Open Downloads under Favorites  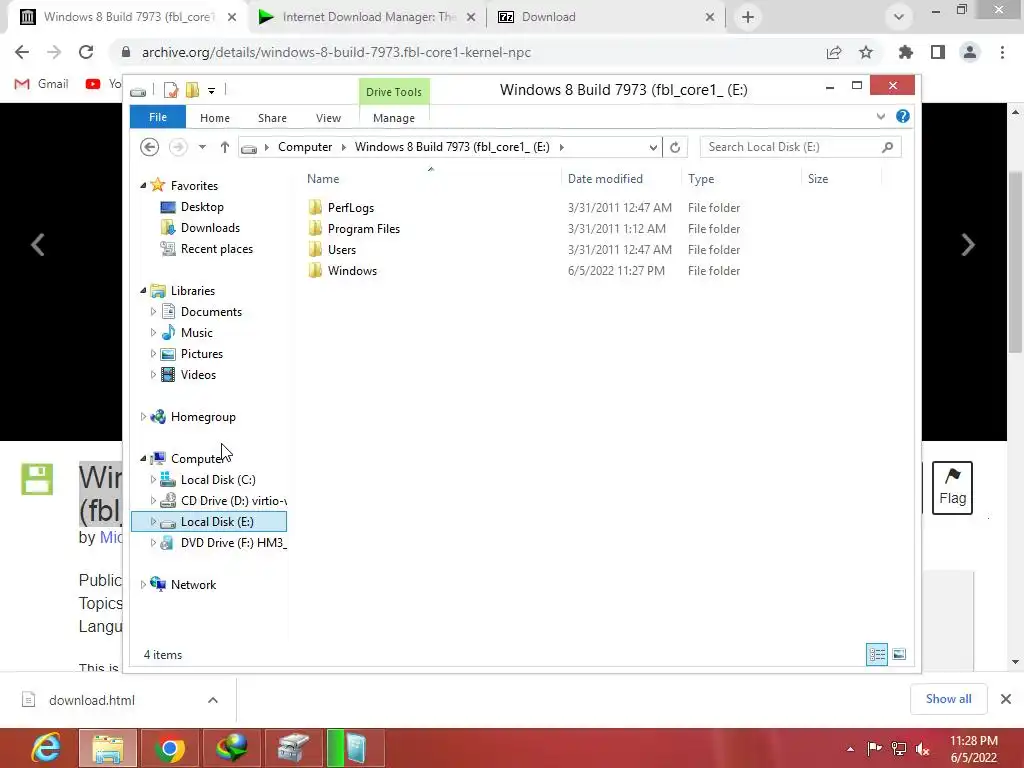click(x=210, y=228)
